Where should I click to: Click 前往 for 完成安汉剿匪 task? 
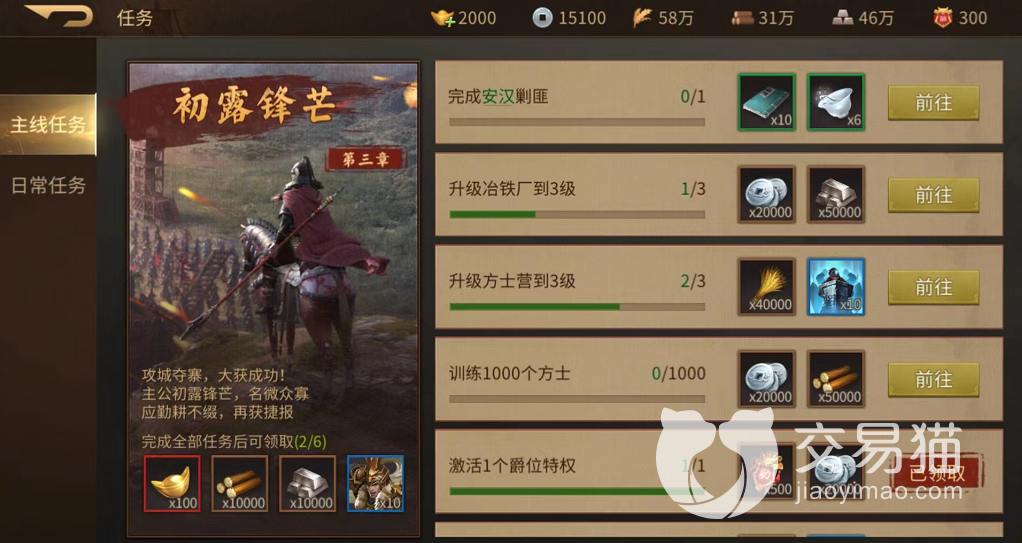pos(933,102)
